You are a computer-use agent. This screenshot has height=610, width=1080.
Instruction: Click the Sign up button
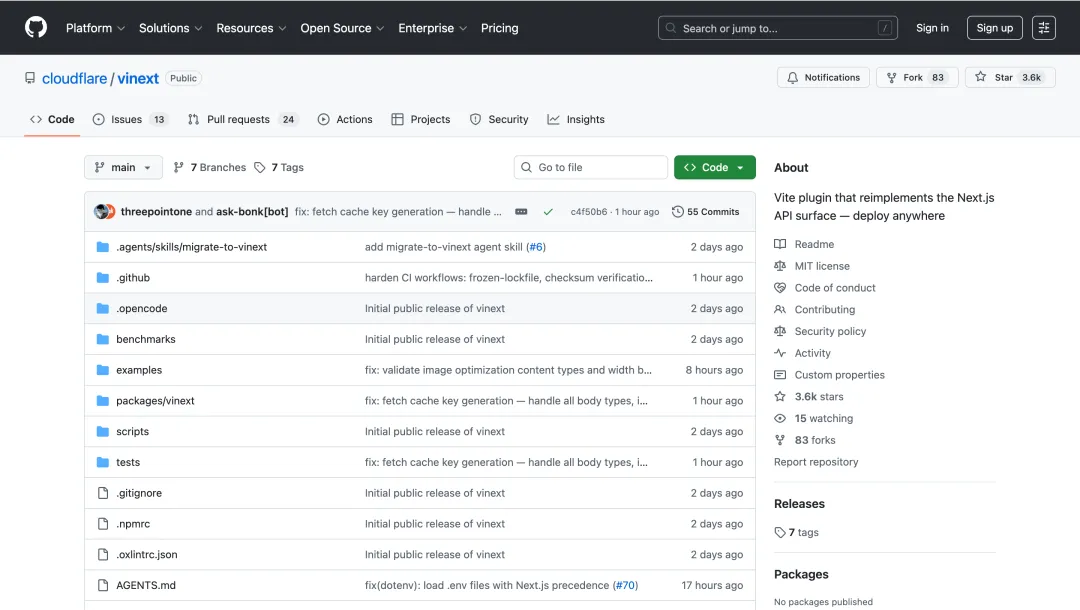click(995, 28)
